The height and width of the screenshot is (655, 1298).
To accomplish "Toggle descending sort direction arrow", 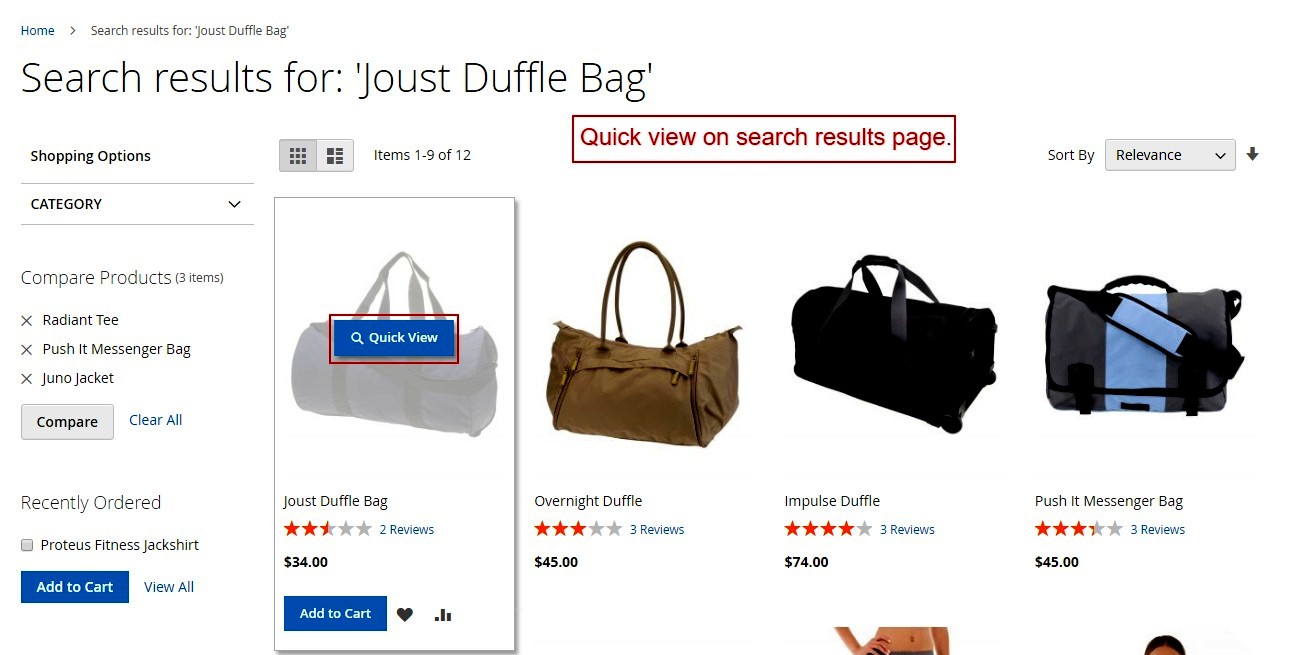I will point(1252,154).
